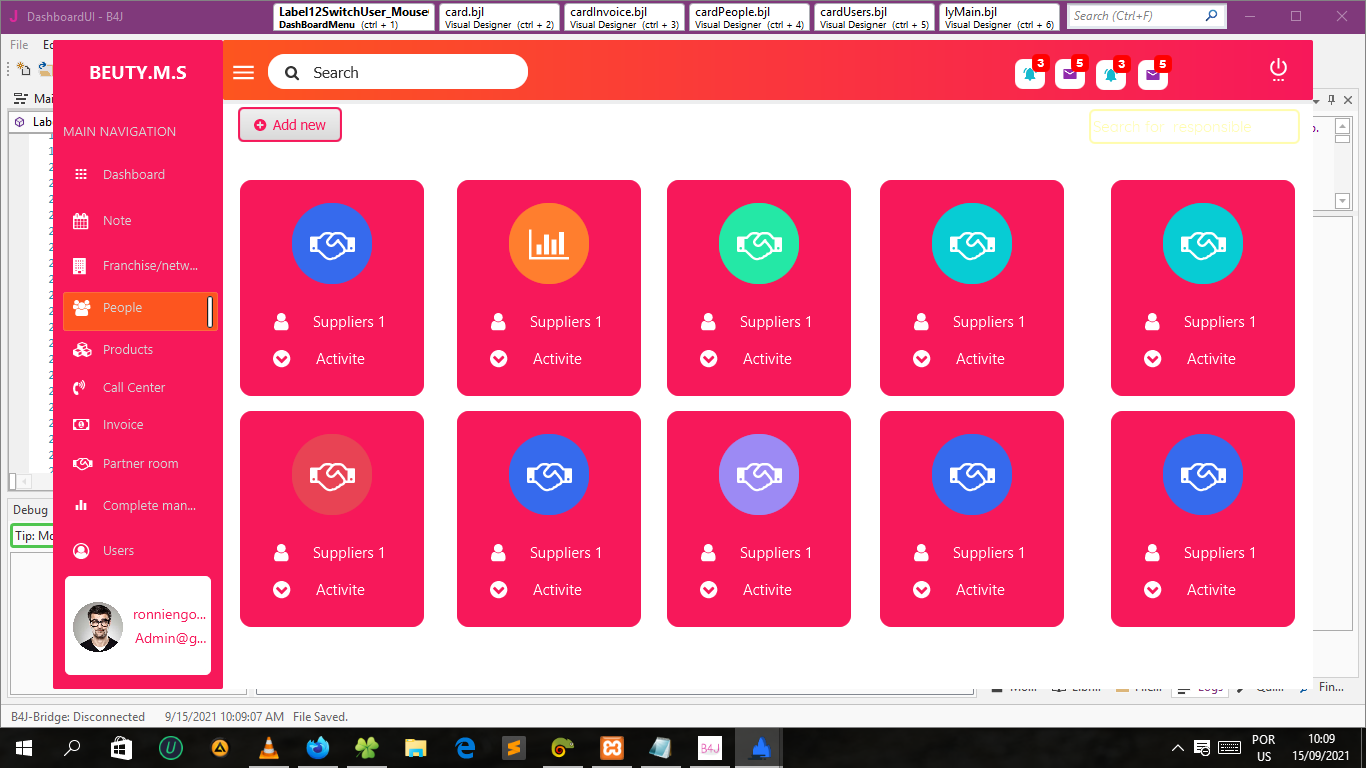Open the Windows Start menu

click(23, 747)
